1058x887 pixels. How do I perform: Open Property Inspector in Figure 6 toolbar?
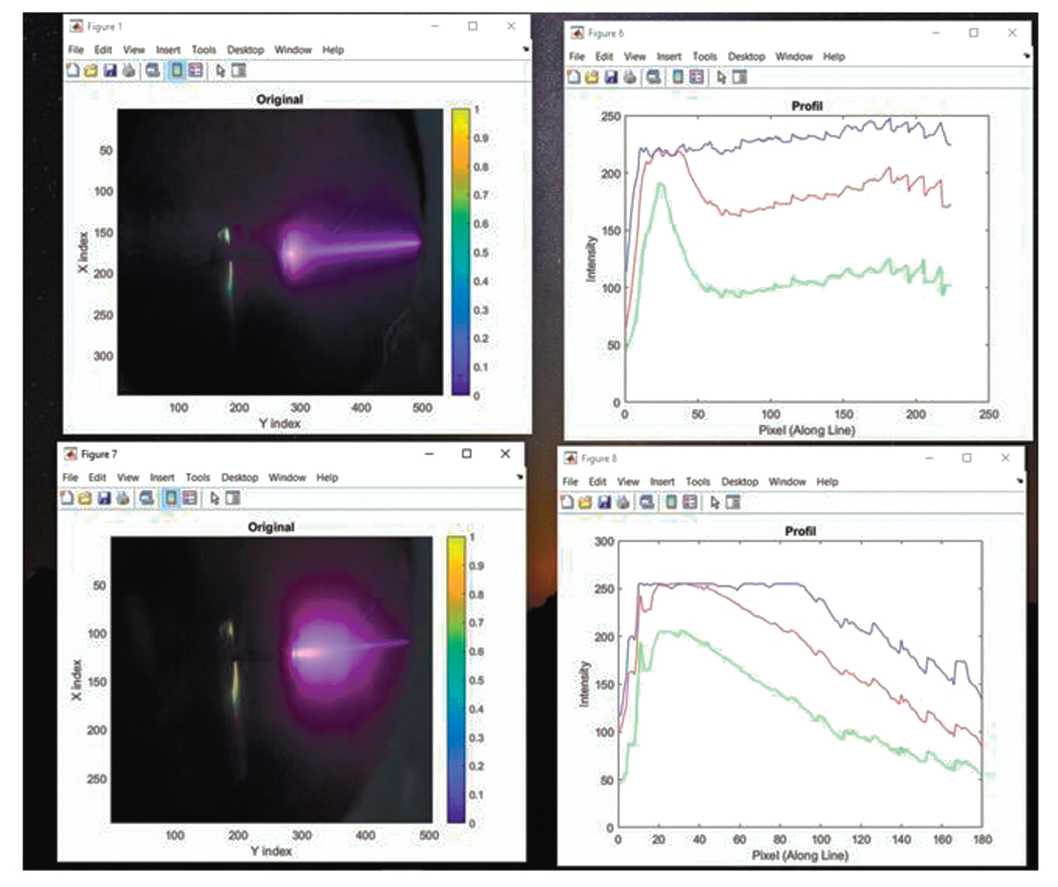(740, 77)
